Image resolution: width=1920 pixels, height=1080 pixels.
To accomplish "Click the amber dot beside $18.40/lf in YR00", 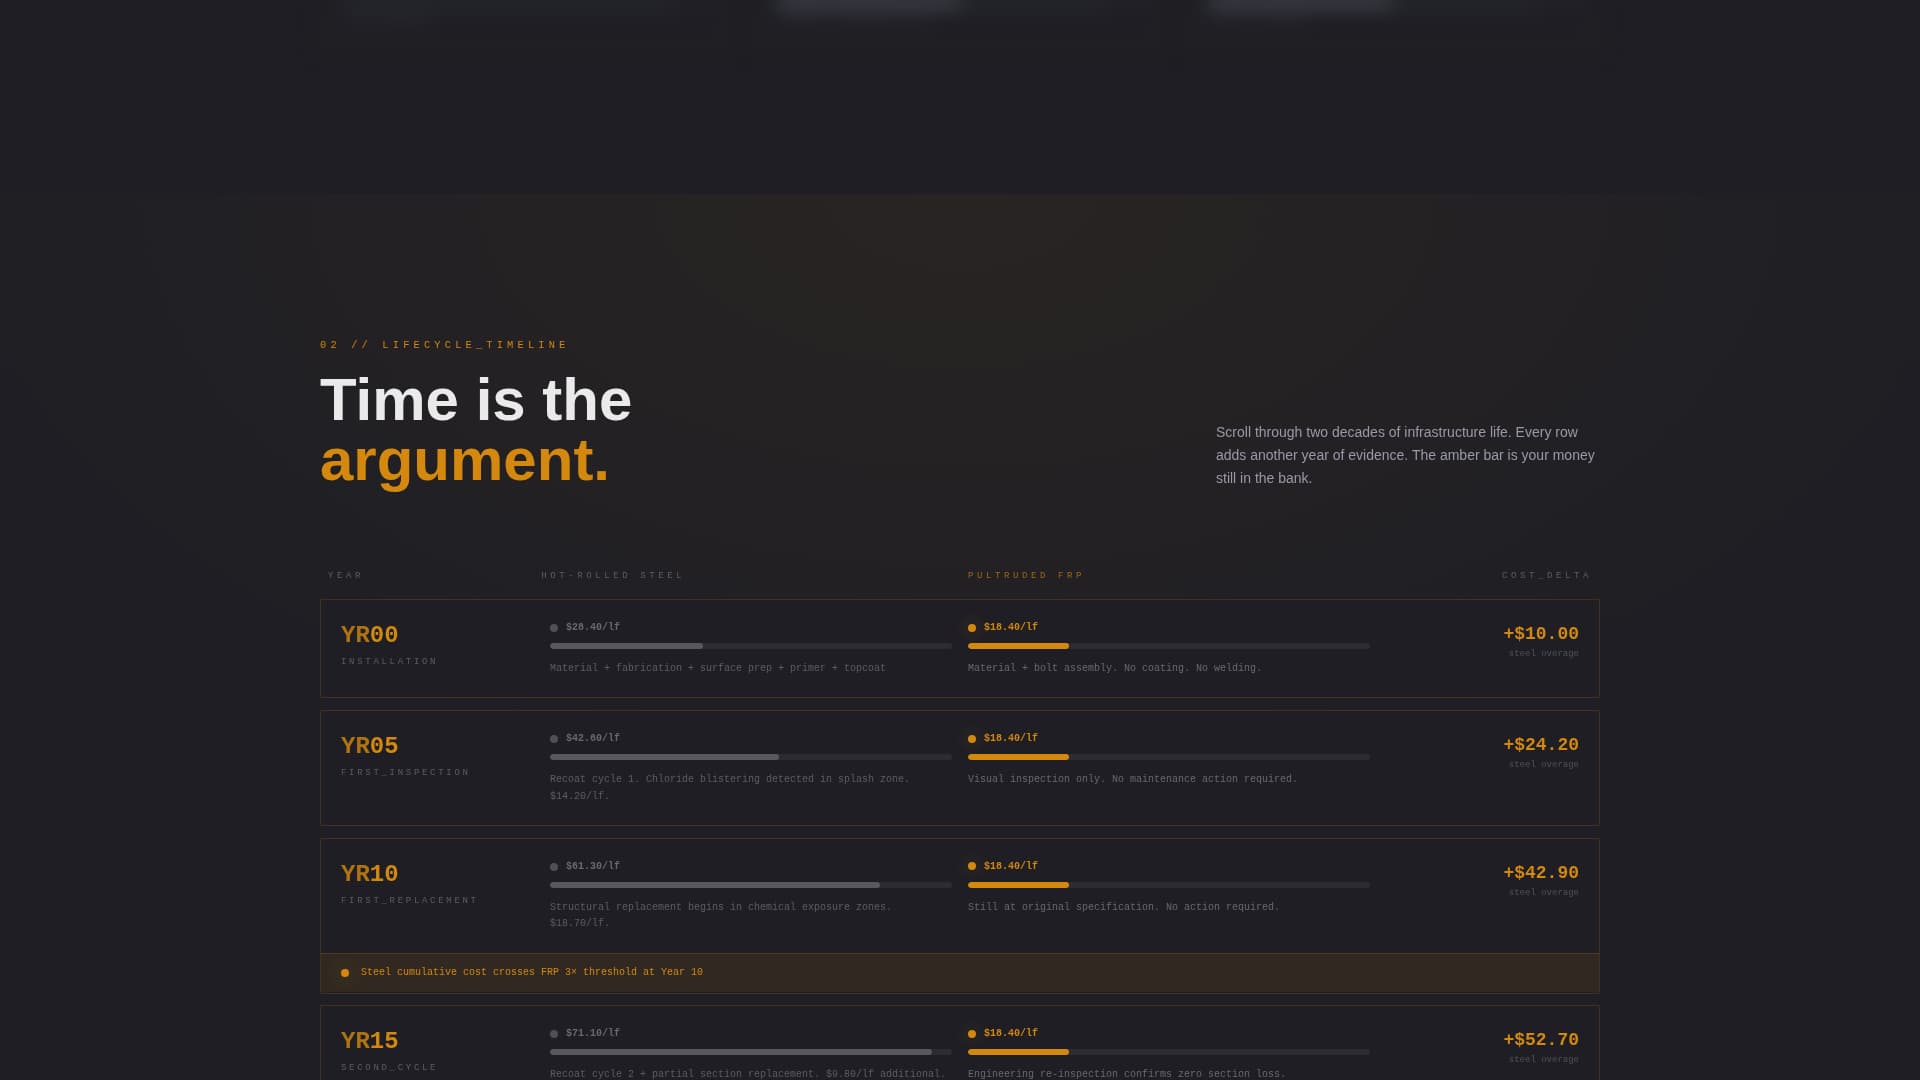I will pos(973,627).
